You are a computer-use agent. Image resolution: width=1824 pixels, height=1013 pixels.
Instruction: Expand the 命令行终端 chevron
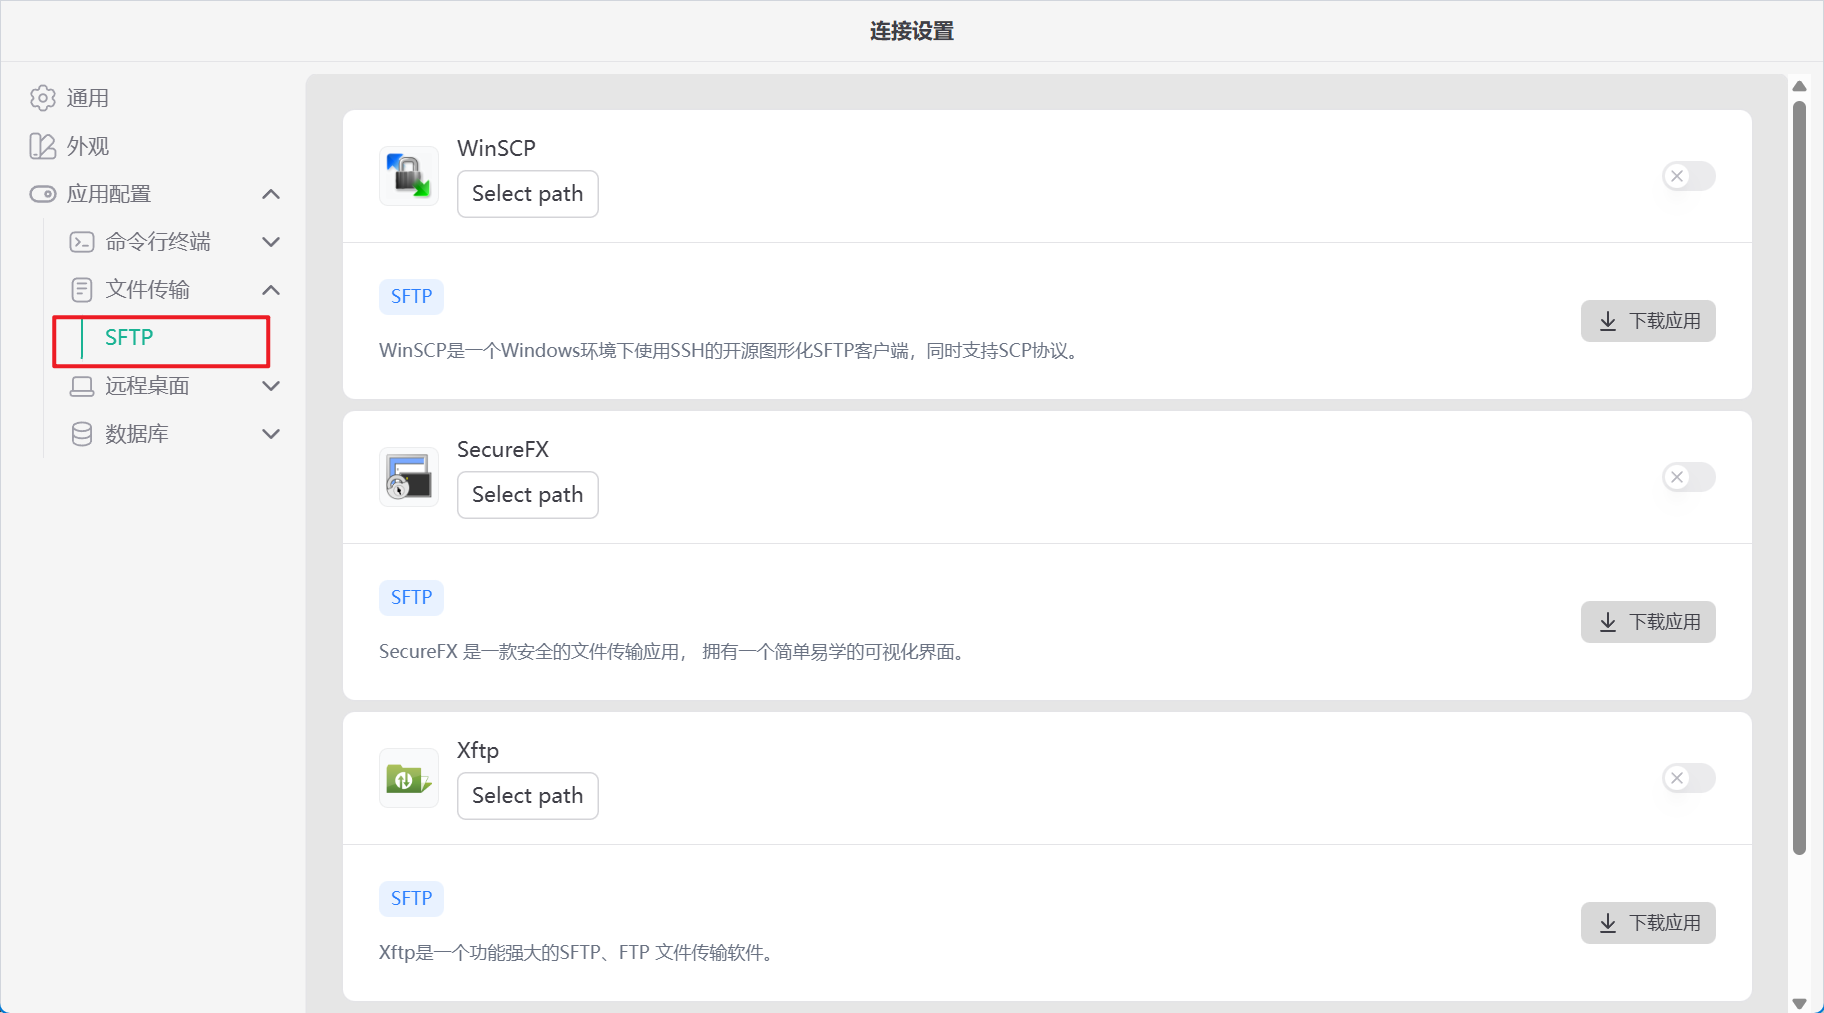click(271, 242)
